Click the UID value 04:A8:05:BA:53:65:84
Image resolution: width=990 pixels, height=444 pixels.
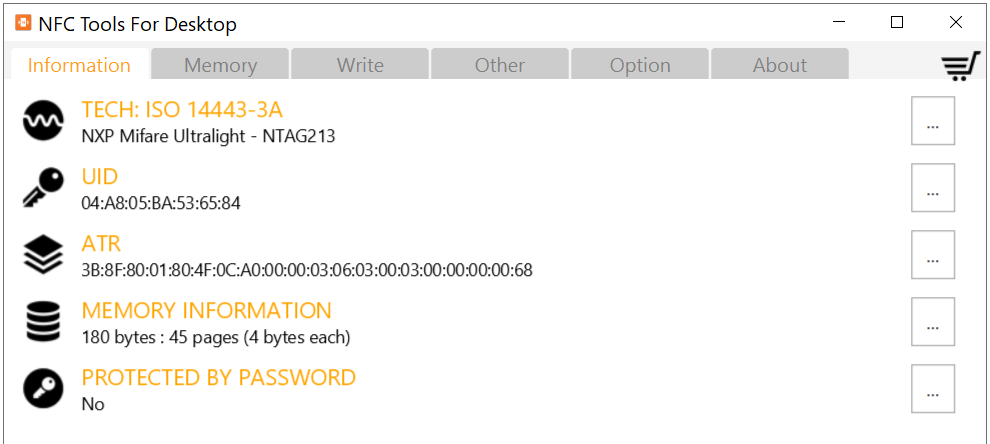click(161, 203)
